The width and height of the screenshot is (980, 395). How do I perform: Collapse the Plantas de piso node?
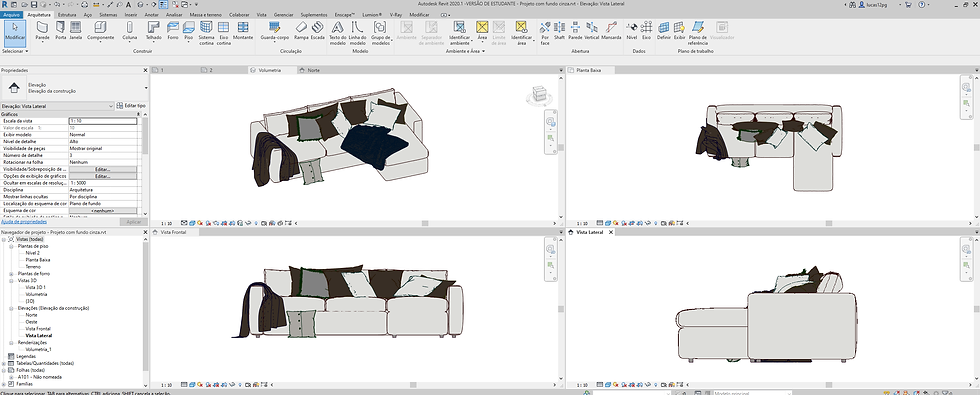pos(11,246)
